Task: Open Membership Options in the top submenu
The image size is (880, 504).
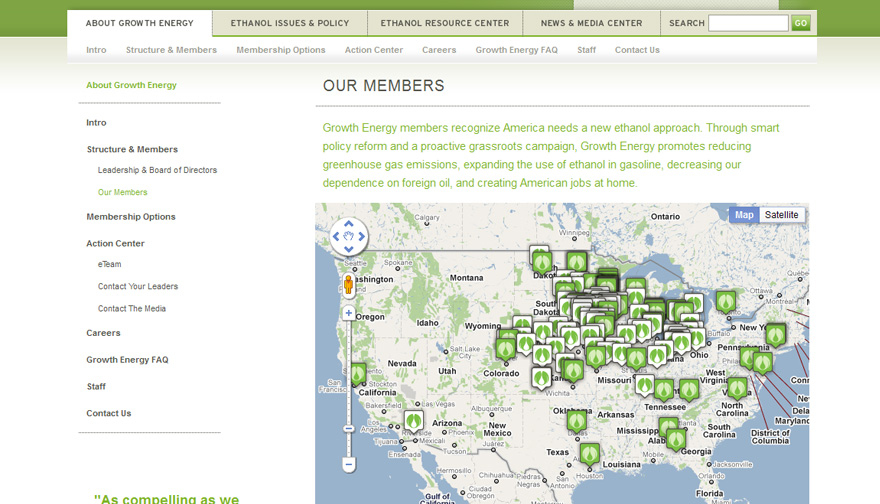Action: tap(281, 50)
